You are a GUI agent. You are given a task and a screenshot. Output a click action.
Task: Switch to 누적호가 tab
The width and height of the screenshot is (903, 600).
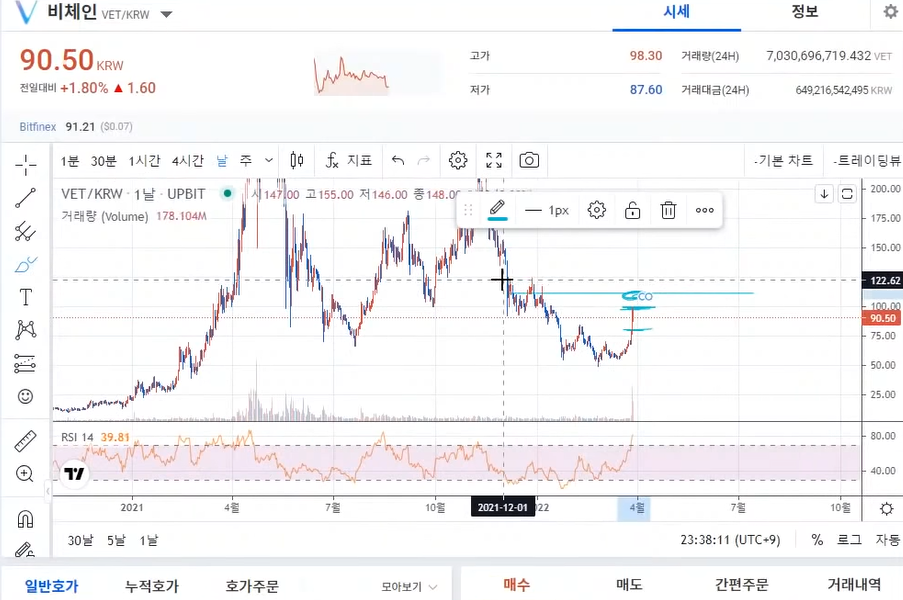click(151, 586)
